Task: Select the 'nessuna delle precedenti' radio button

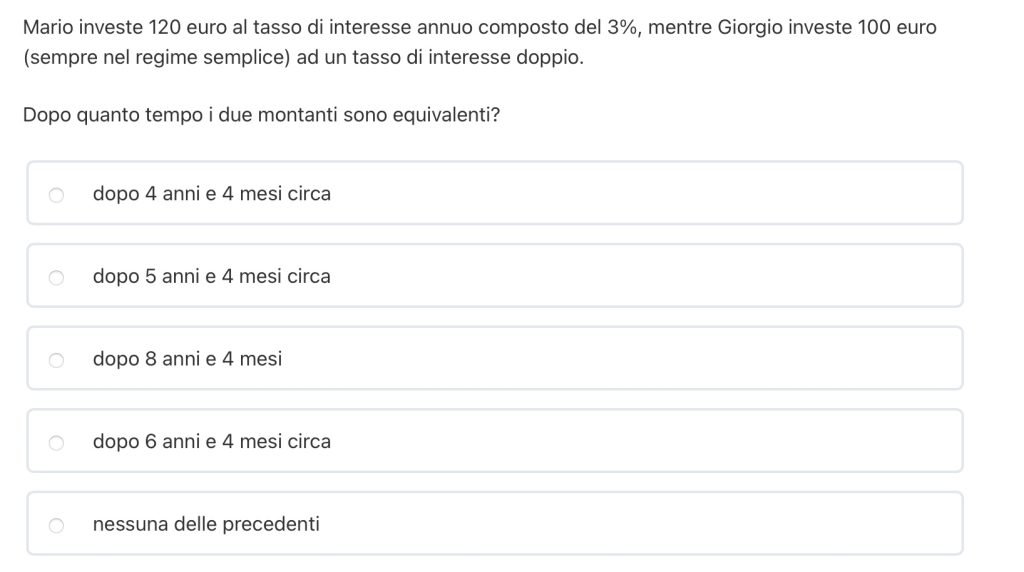Action: coord(57,525)
